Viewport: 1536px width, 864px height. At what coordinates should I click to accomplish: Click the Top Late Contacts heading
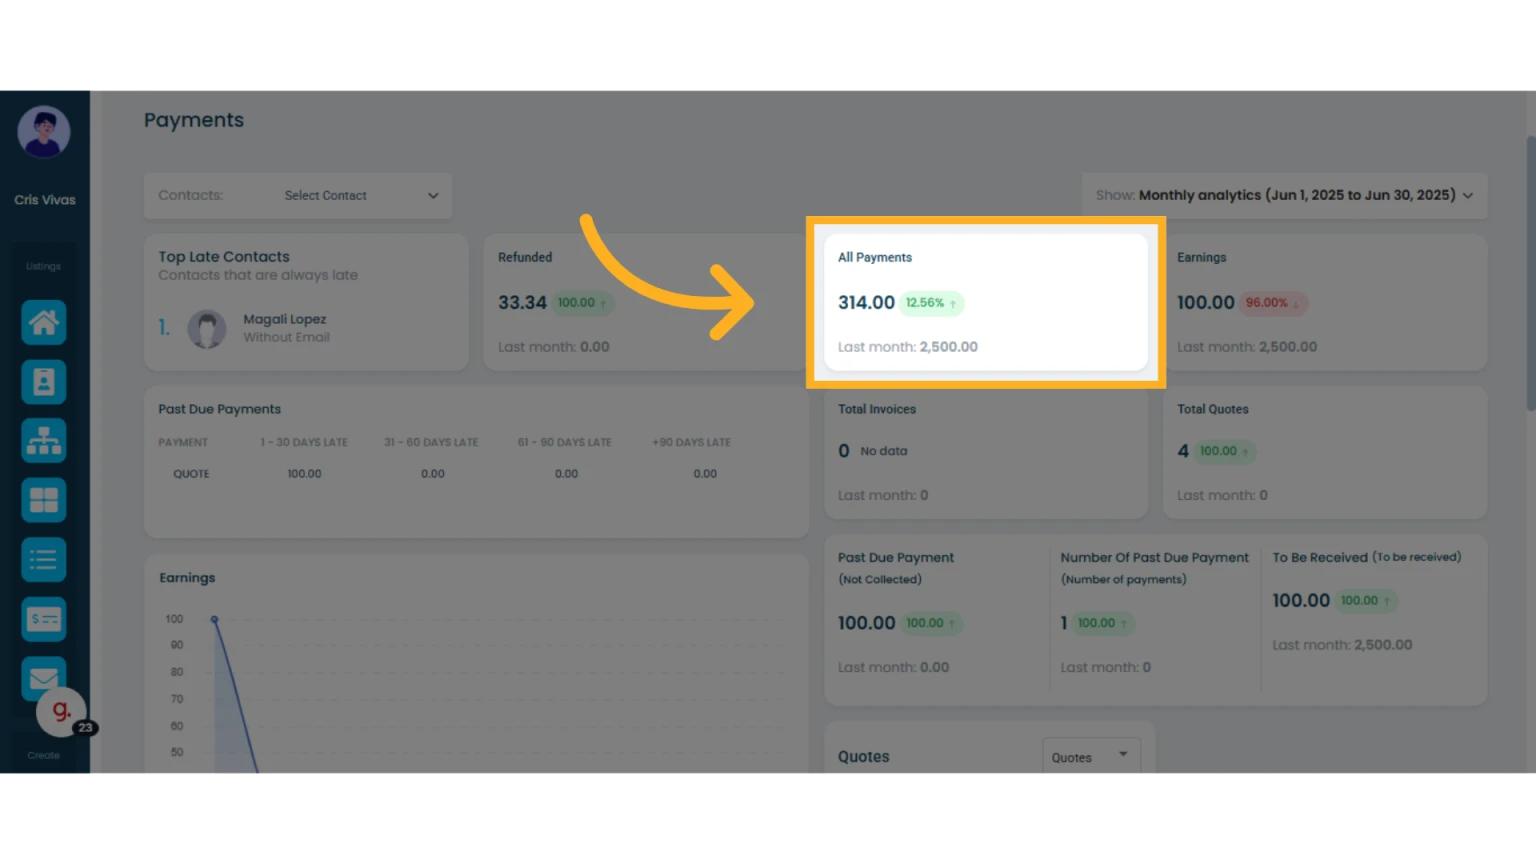tap(224, 257)
